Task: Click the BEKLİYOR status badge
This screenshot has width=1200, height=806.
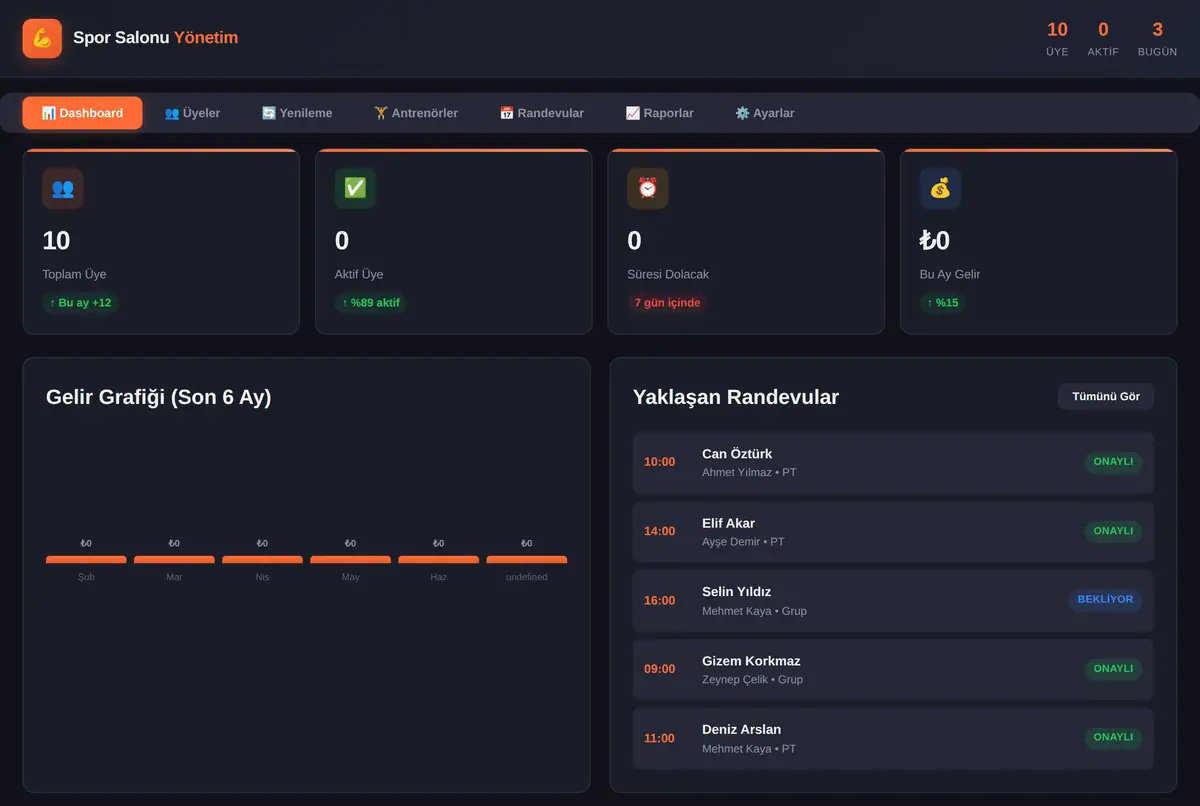Action: click(1105, 600)
